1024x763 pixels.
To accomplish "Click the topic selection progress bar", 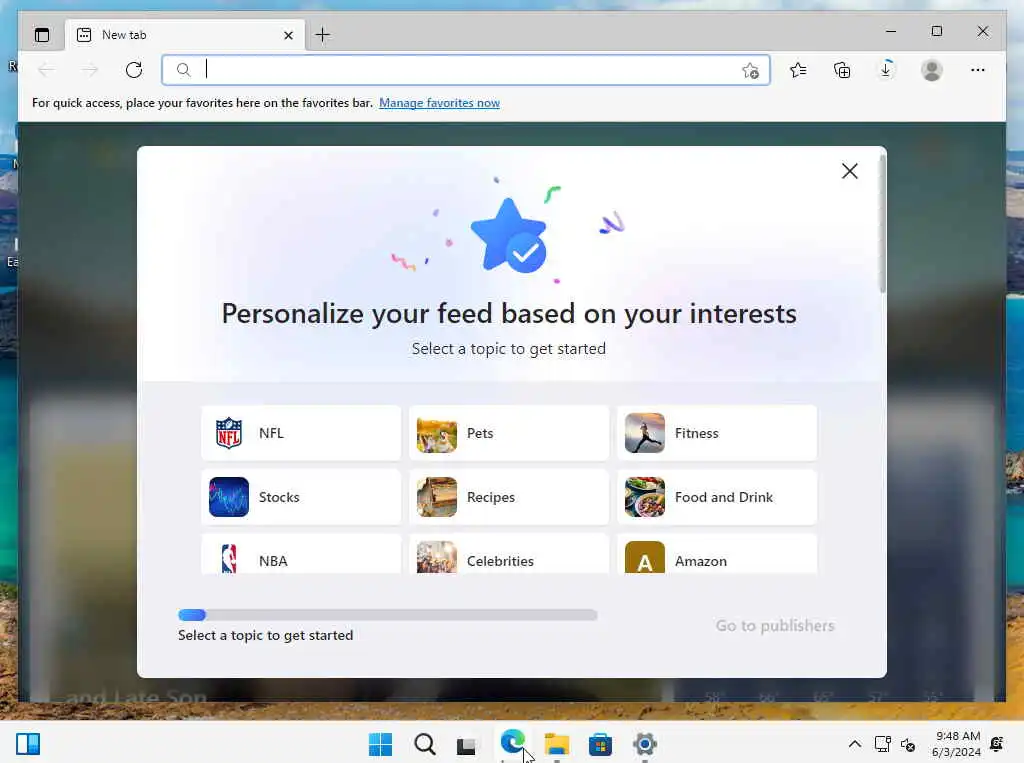I will (x=388, y=615).
